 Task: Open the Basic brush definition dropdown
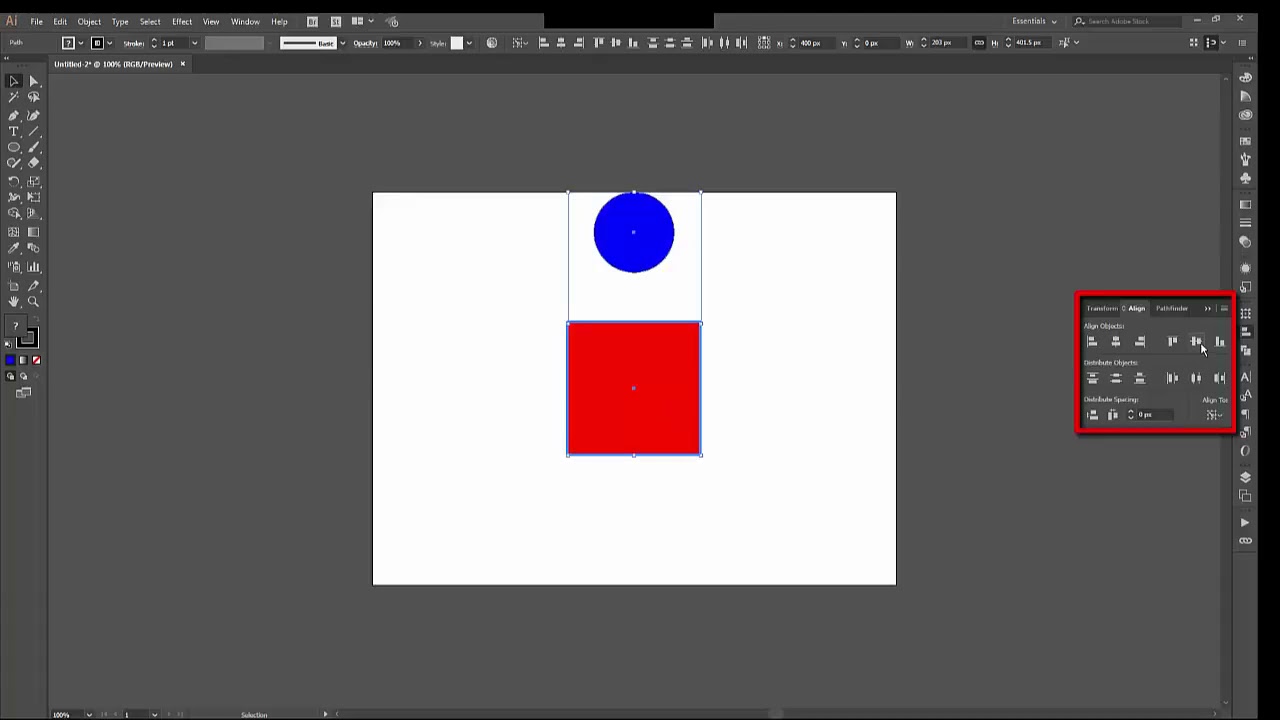[342, 43]
